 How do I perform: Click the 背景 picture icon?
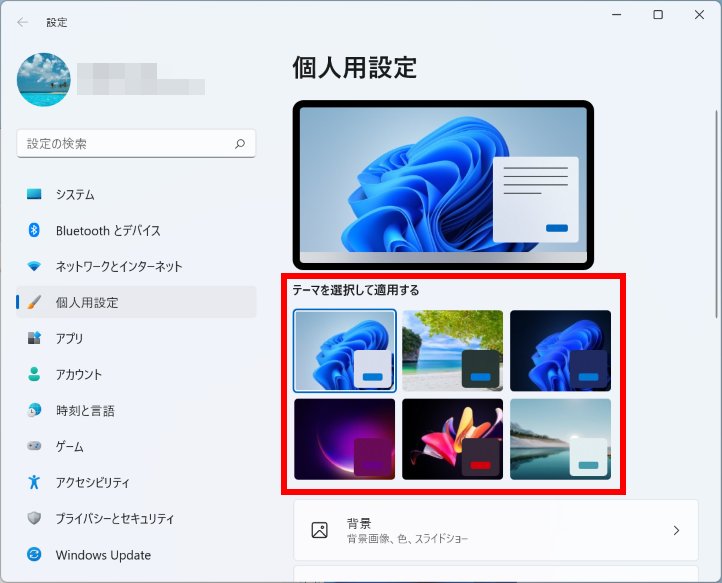coord(320,530)
